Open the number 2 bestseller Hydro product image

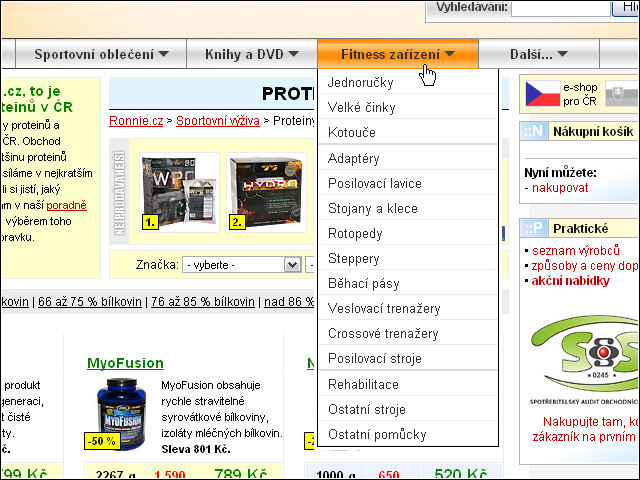[266, 192]
